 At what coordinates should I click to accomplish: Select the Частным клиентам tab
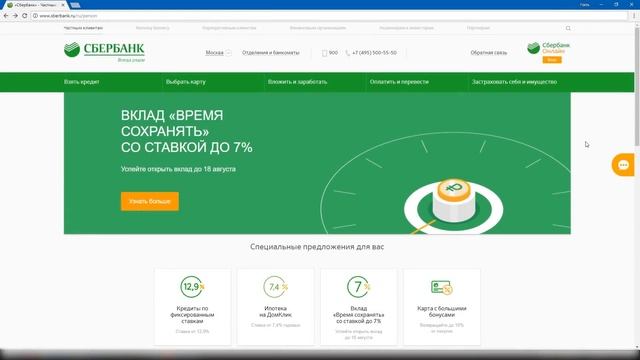tap(83, 28)
